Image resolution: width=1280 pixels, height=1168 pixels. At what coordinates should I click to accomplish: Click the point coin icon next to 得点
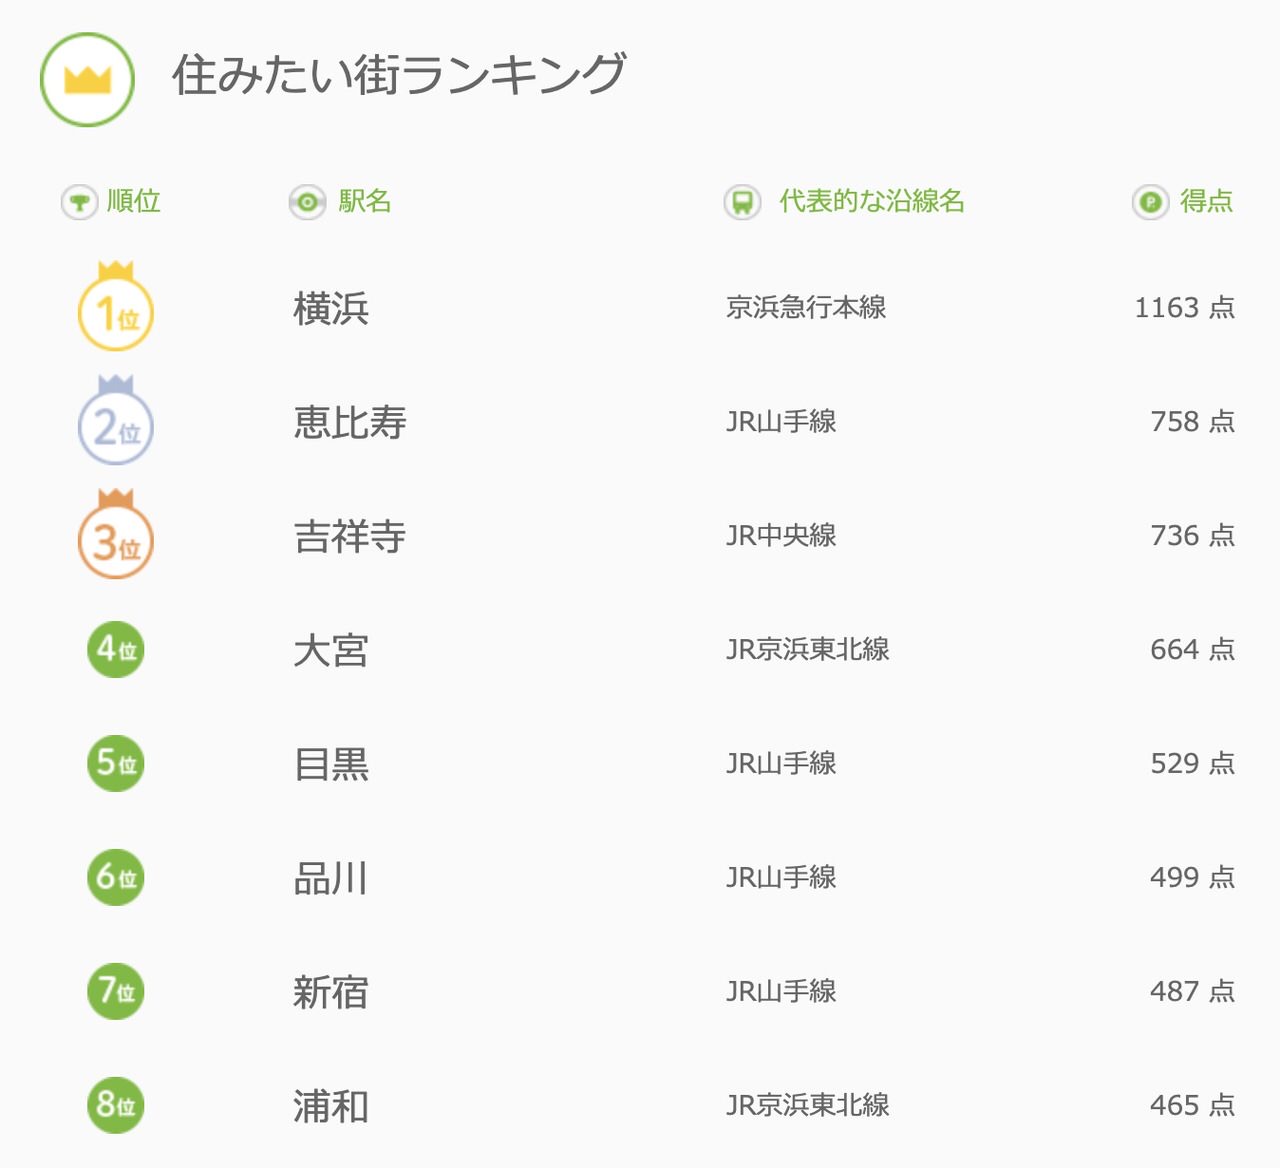(1150, 202)
